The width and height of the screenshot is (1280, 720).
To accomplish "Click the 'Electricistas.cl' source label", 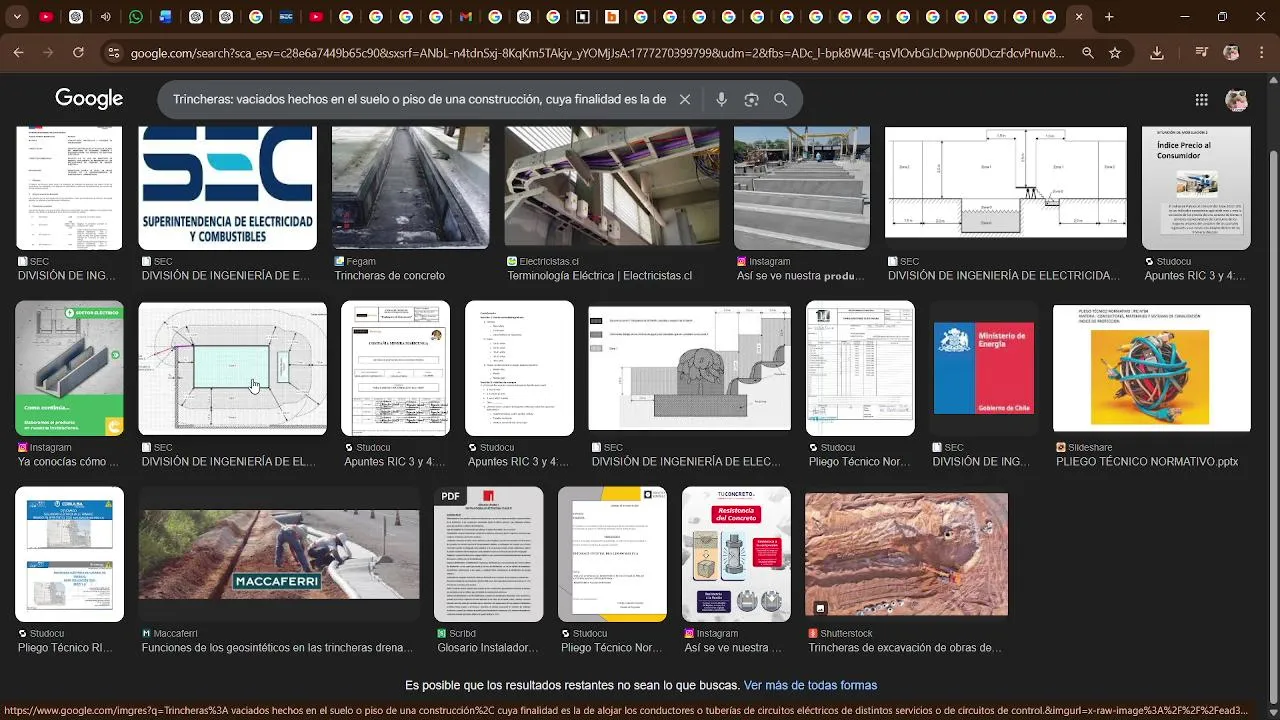I will (x=549, y=261).
